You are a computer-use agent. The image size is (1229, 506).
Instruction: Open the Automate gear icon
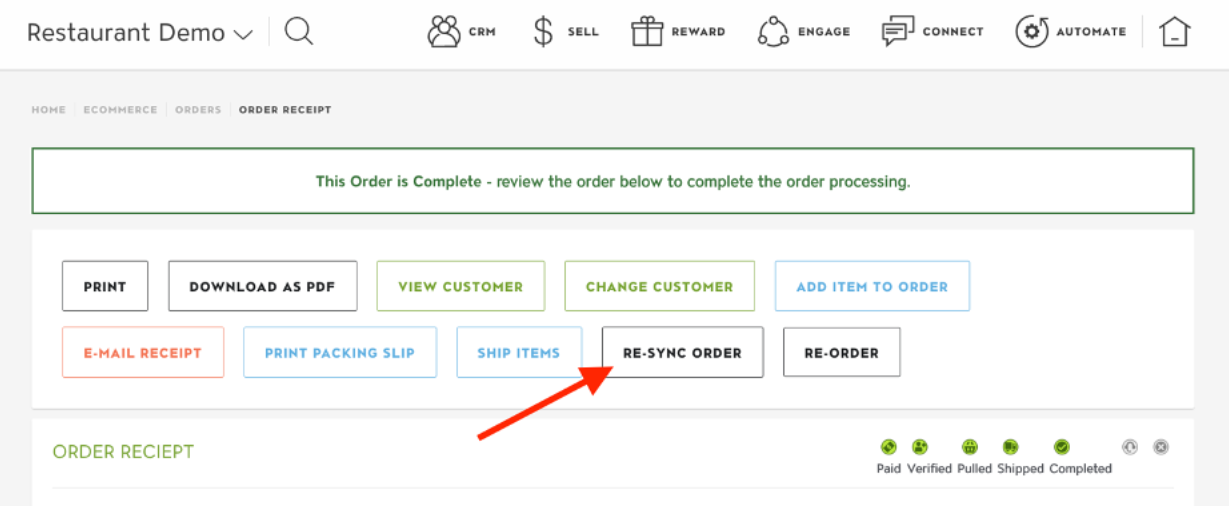click(x=1032, y=31)
